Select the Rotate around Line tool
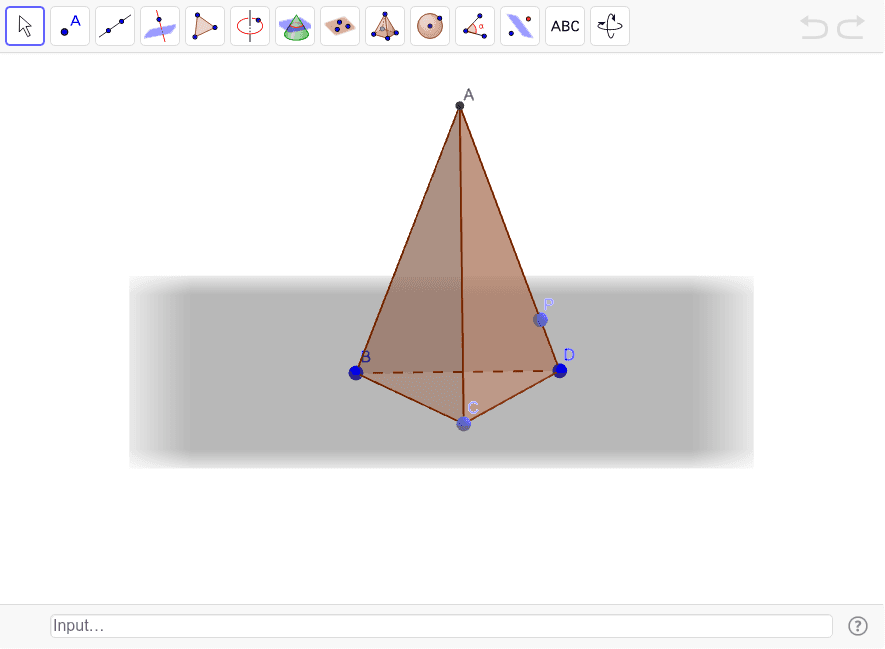This screenshot has width=885, height=649. click(249, 26)
